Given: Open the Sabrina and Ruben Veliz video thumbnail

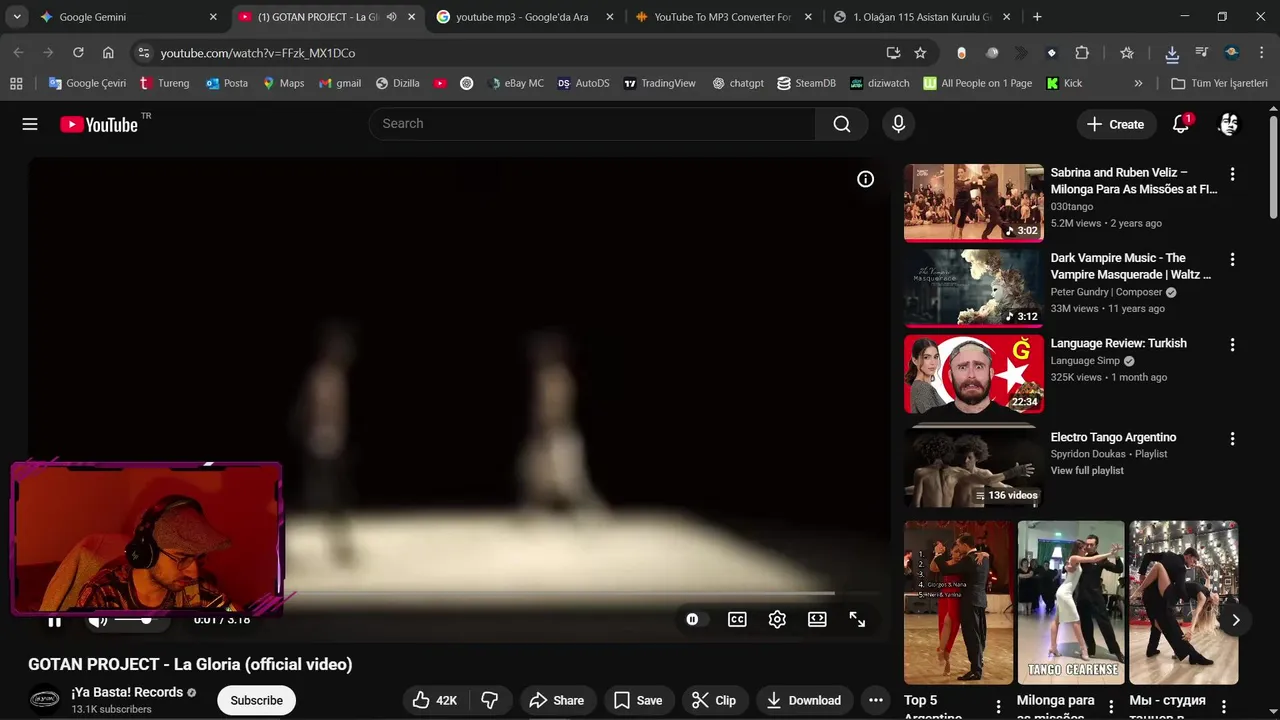Looking at the screenshot, I should 974,203.
